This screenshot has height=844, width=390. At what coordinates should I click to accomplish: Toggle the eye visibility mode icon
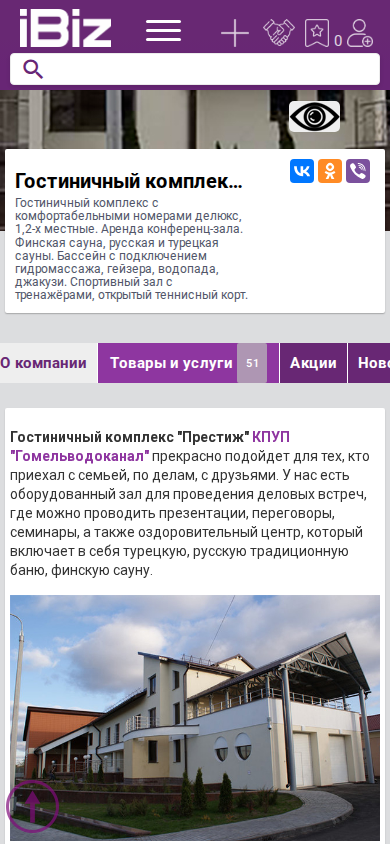(x=315, y=116)
